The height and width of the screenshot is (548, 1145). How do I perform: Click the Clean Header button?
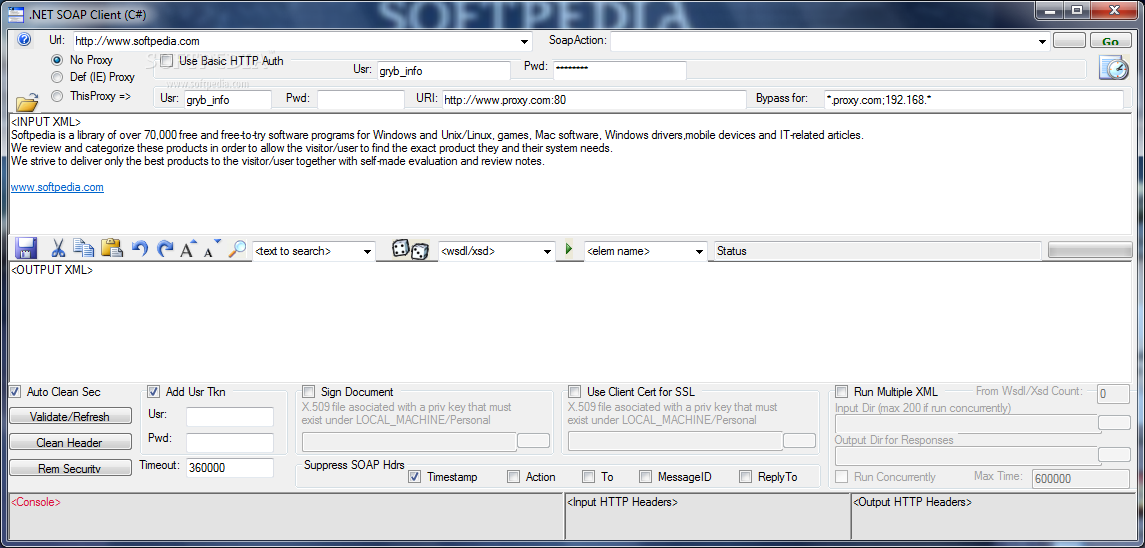tap(70, 443)
